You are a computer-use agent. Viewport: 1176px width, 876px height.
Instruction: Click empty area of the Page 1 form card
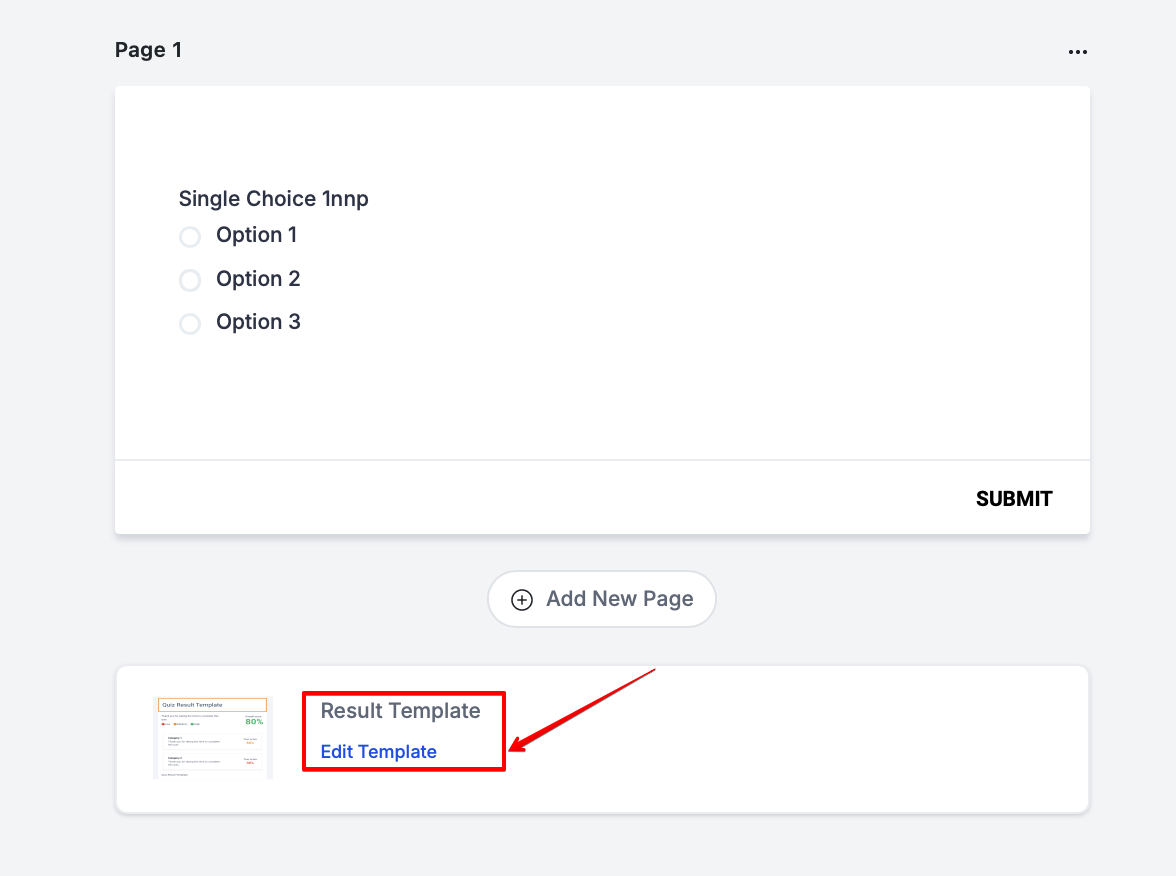[700, 300]
